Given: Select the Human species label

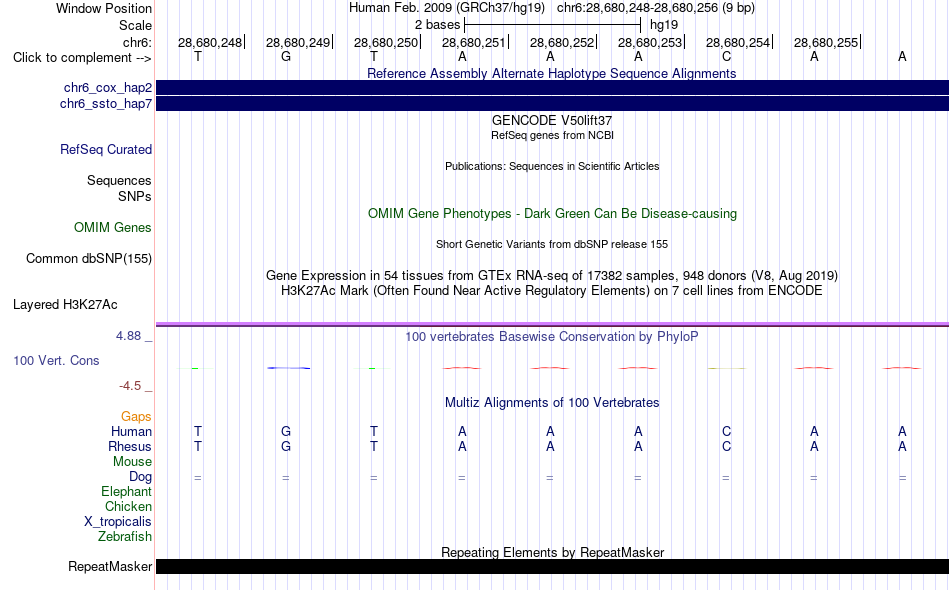Looking at the screenshot, I should pyautogui.click(x=131, y=431).
